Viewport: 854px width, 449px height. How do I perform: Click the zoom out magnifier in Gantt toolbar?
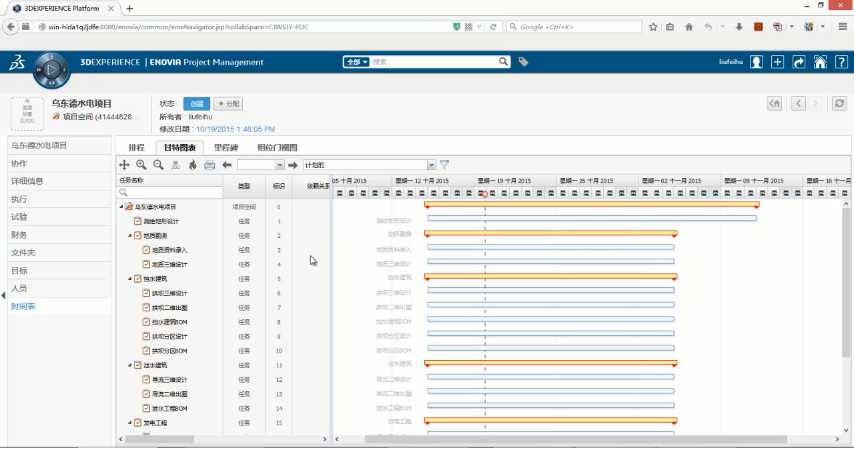[157, 164]
